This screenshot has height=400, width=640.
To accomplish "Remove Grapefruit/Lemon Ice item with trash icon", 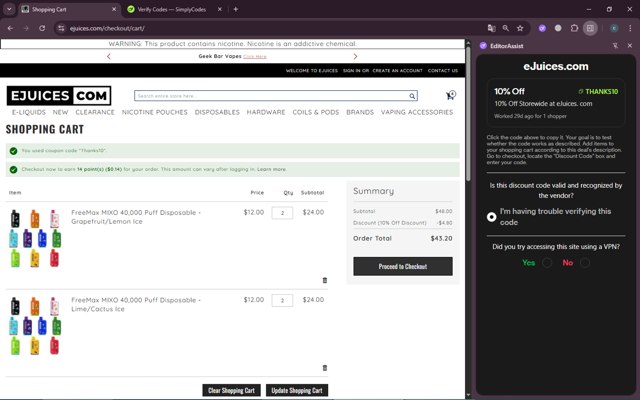I will pyautogui.click(x=325, y=280).
